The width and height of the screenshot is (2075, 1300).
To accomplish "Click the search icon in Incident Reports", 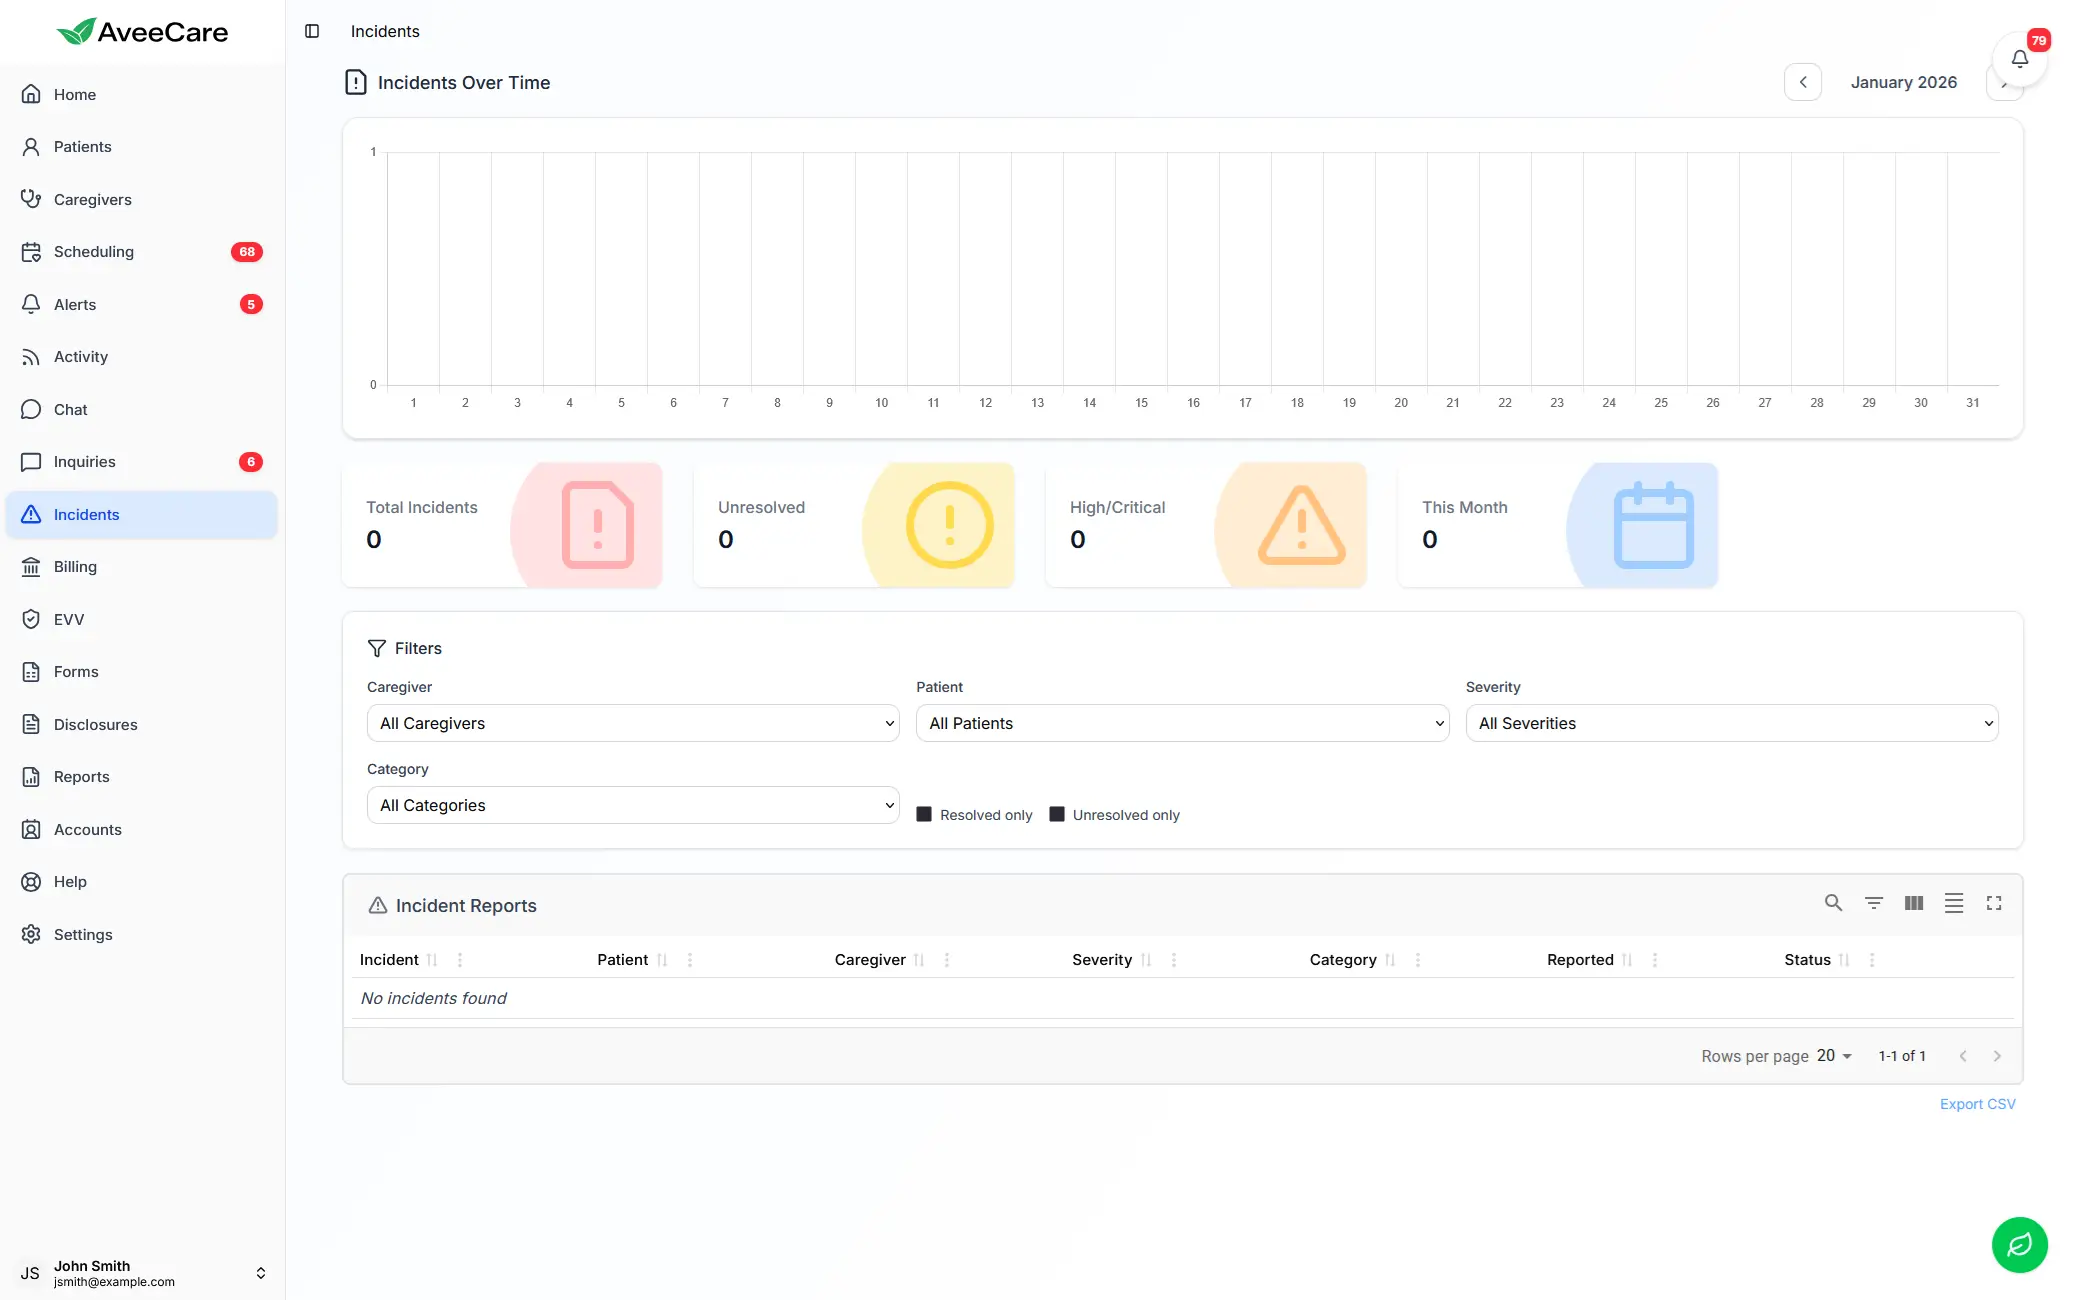I will pyautogui.click(x=1833, y=903).
